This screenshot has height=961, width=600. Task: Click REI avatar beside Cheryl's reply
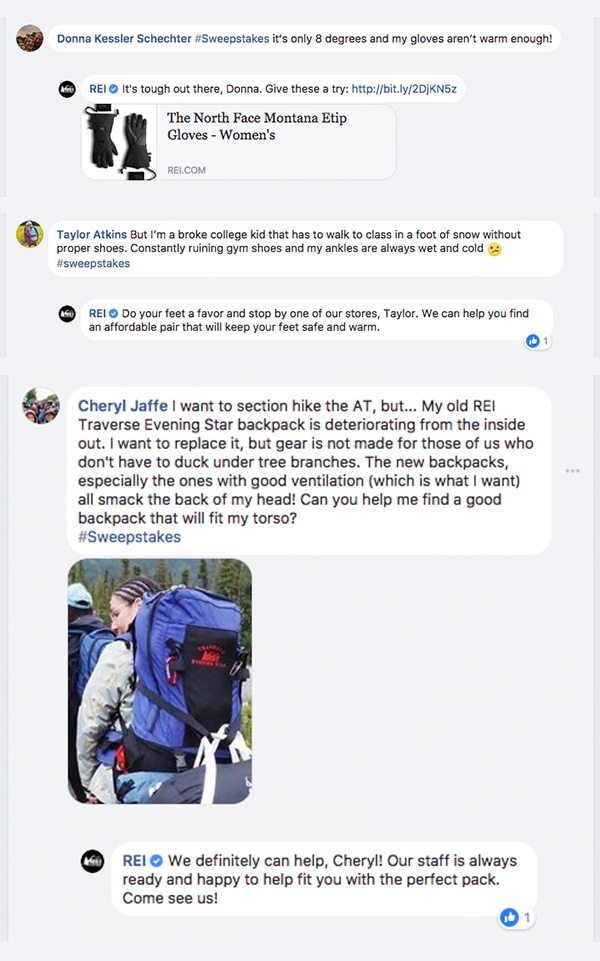pos(93,861)
